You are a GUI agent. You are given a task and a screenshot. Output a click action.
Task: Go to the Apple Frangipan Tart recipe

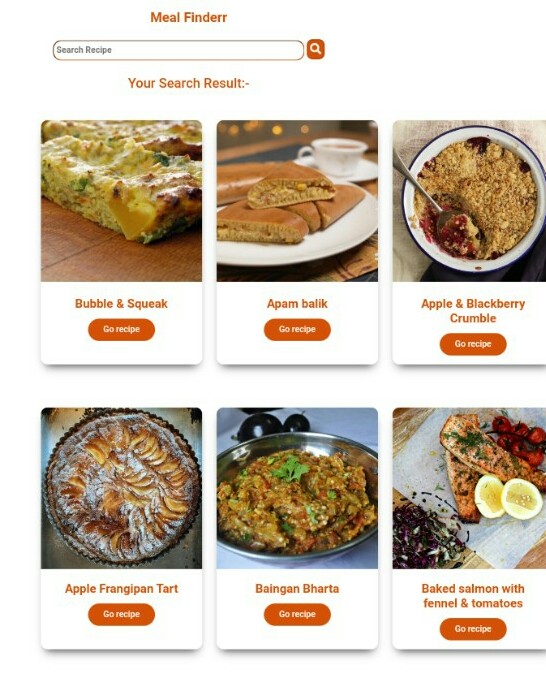tap(121, 614)
